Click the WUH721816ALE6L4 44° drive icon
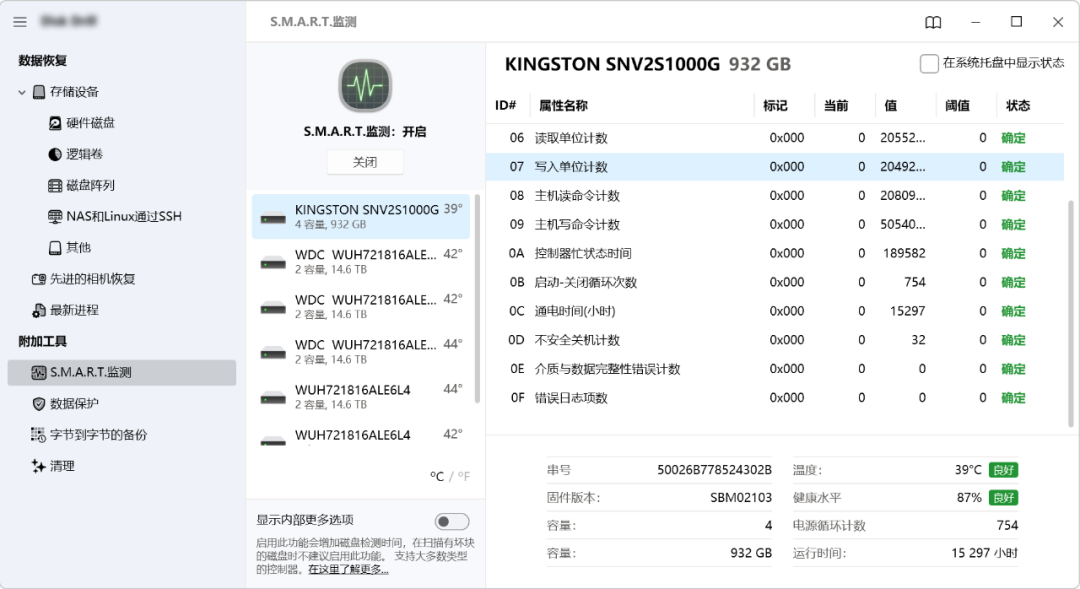 click(x=273, y=398)
